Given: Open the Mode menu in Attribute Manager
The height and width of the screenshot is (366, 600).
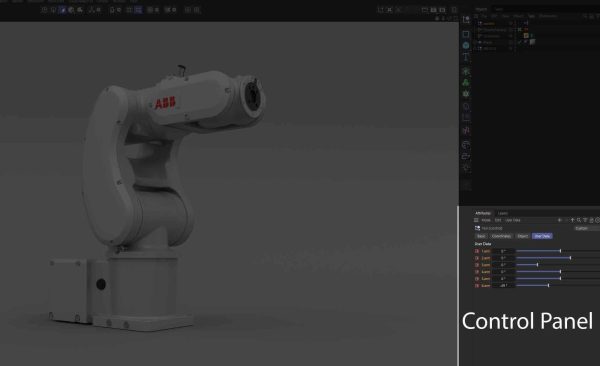Looking at the screenshot, I should tap(486, 220).
